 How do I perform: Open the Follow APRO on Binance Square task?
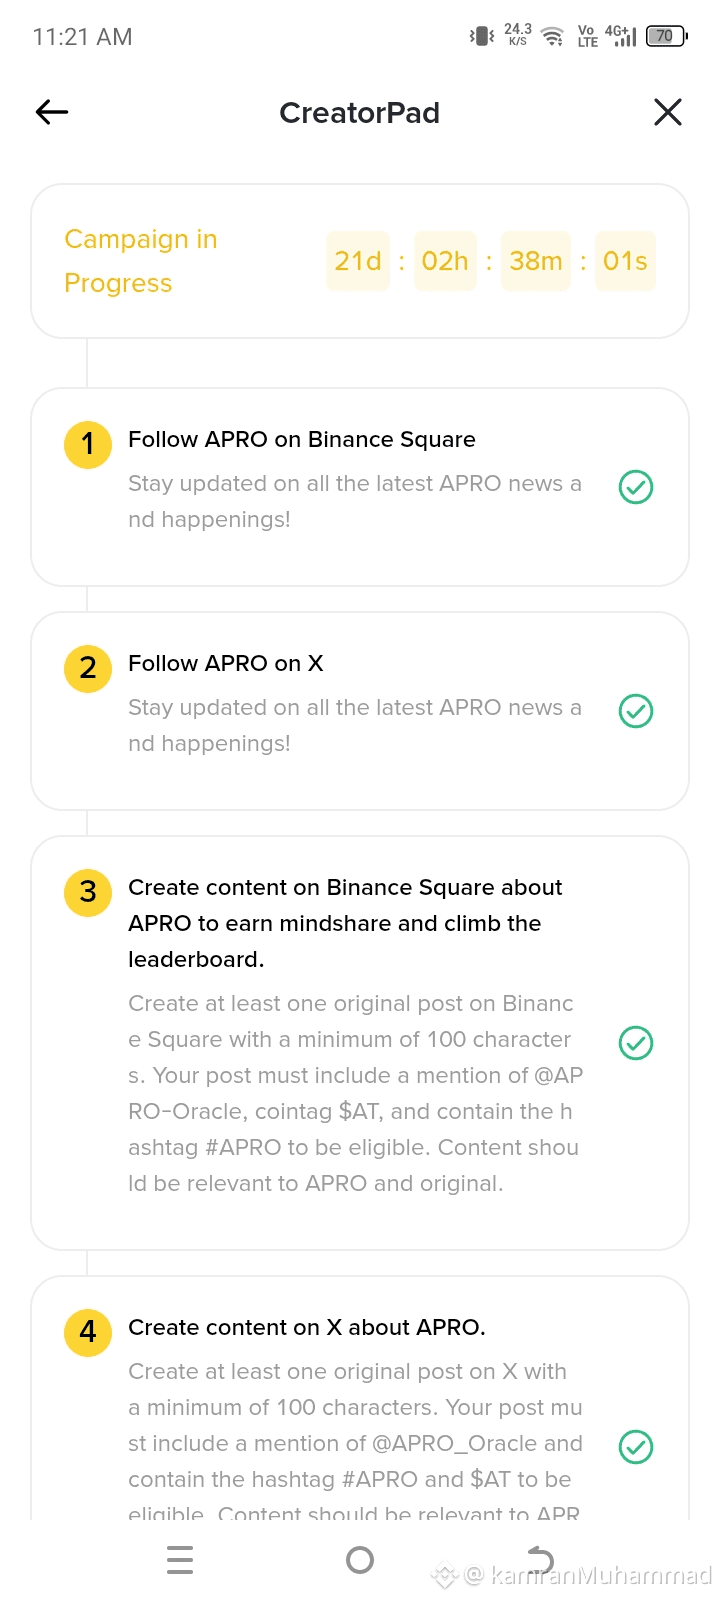click(302, 440)
